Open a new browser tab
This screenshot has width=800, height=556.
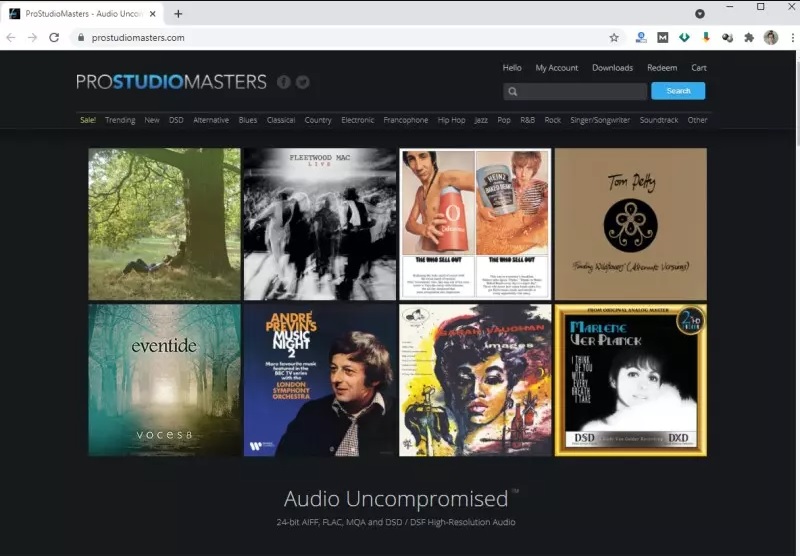coord(178,14)
